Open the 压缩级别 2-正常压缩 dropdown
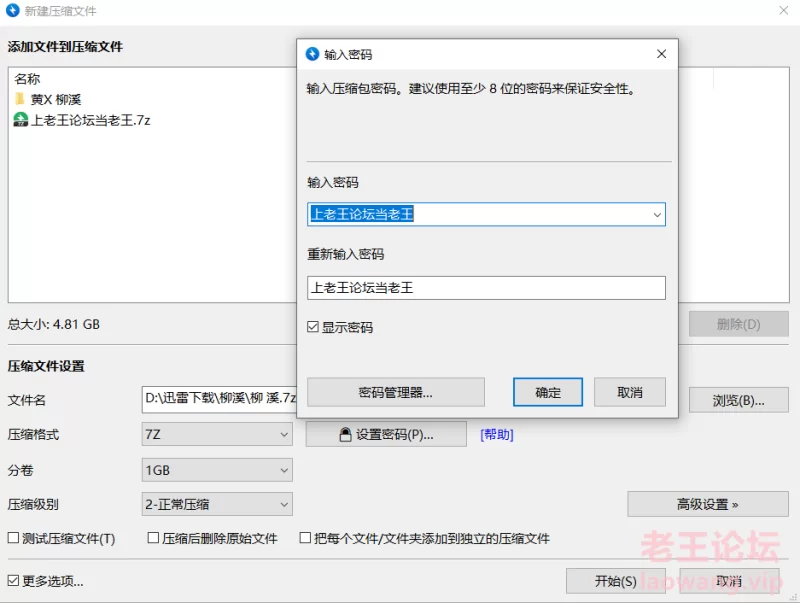This screenshot has height=603, width=800. [x=217, y=505]
